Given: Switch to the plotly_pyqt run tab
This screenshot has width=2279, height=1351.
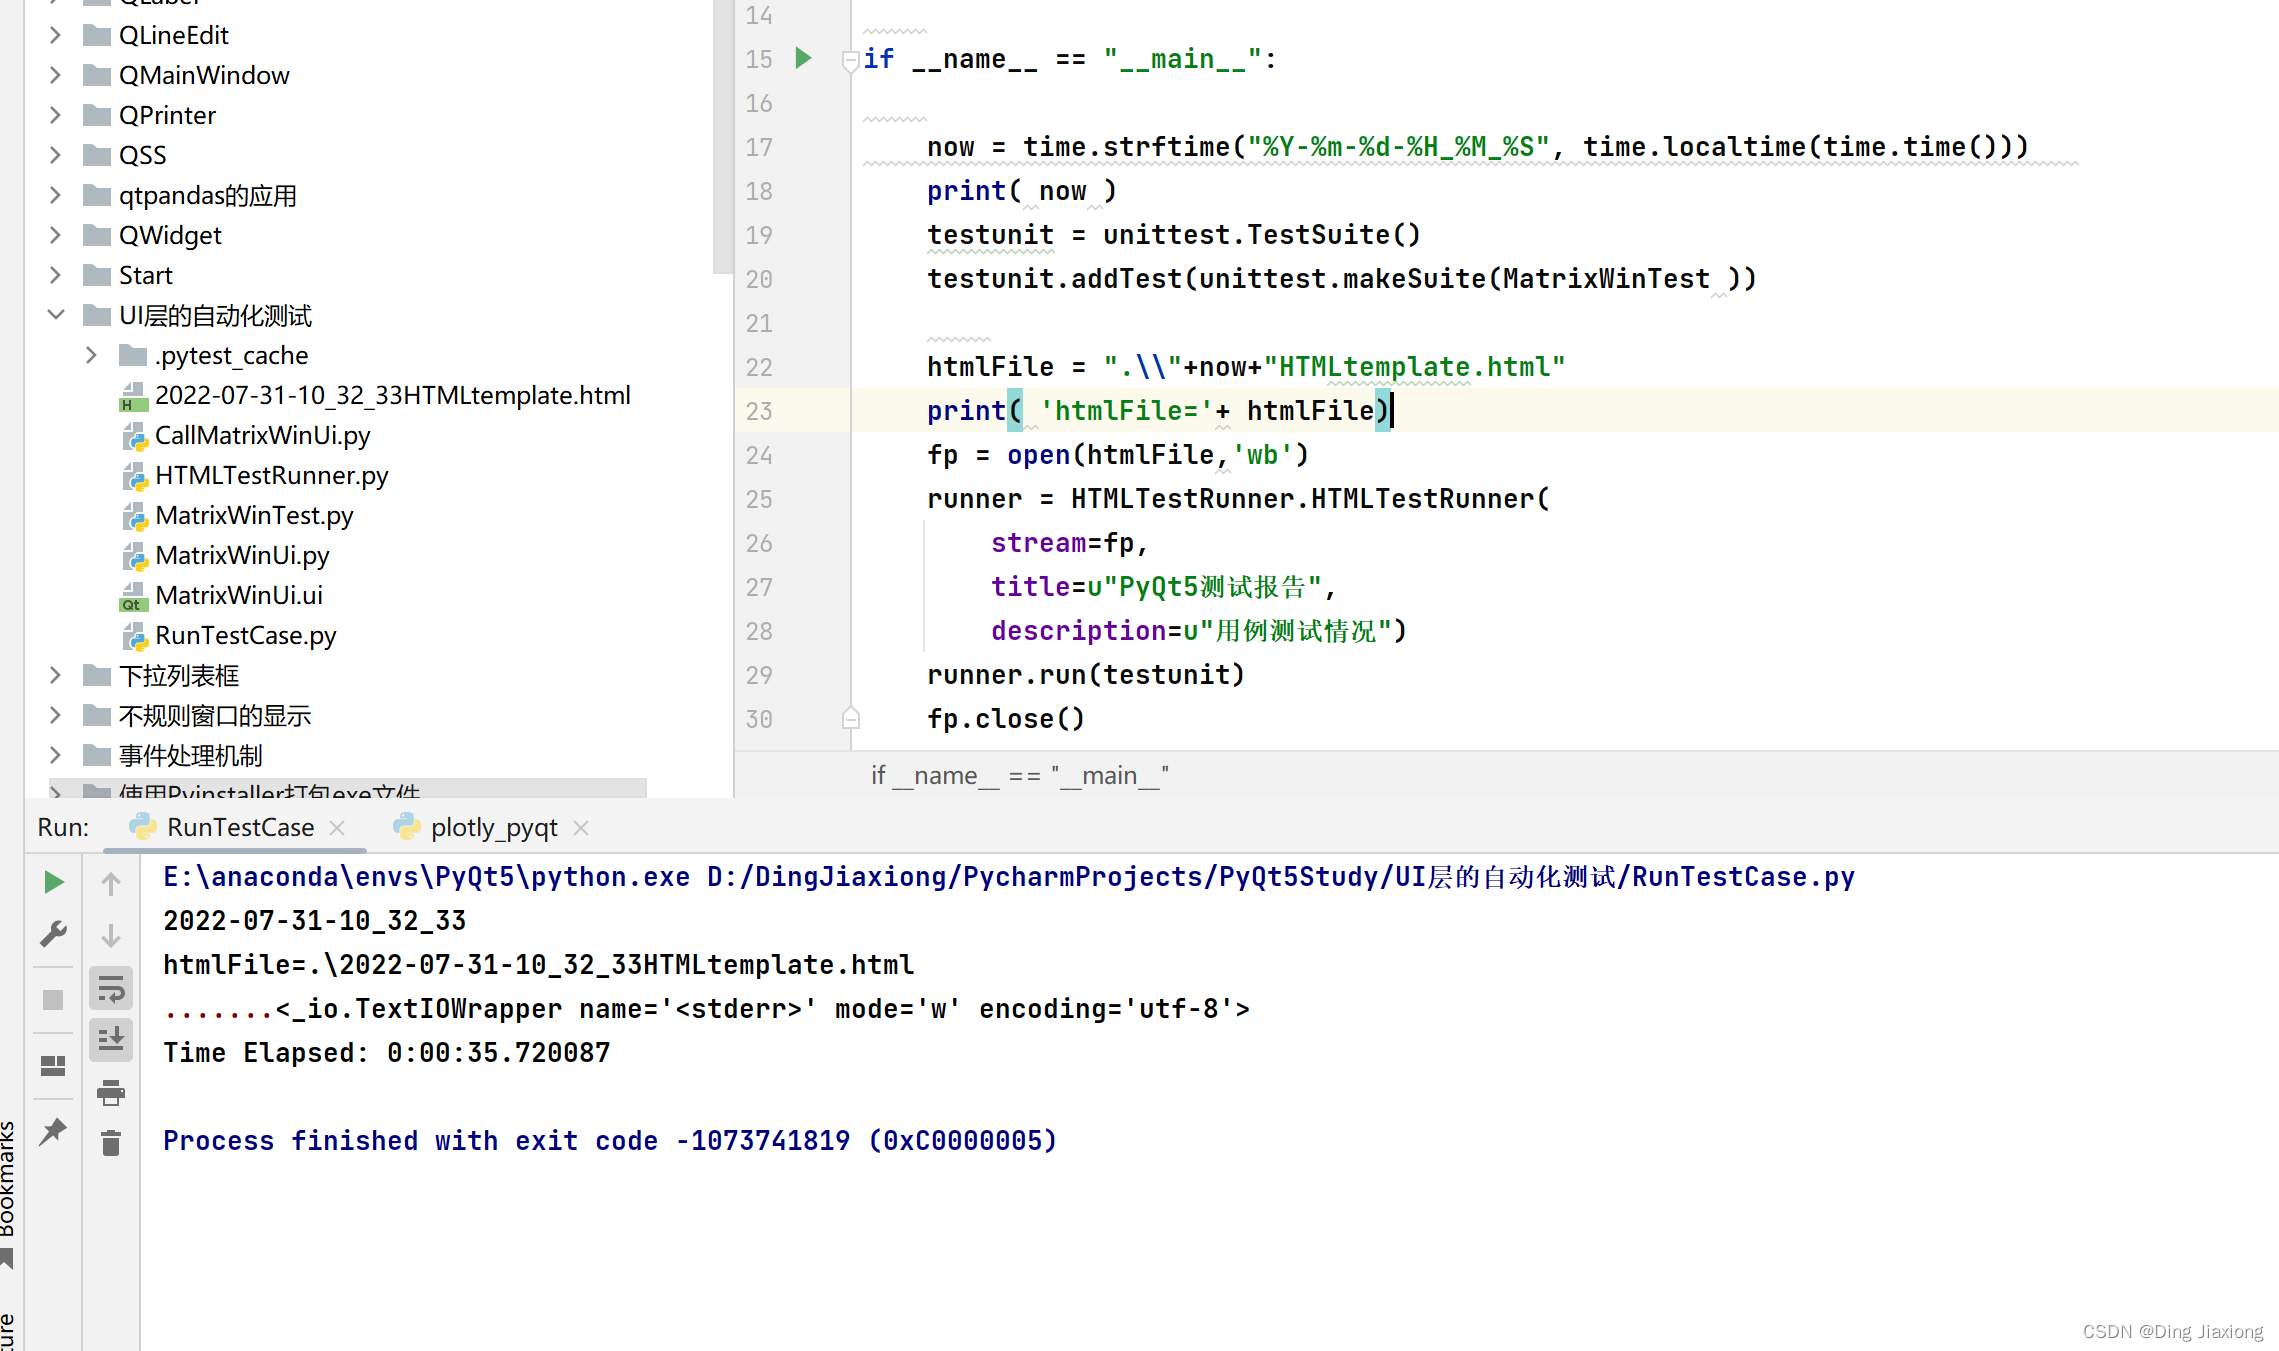Looking at the screenshot, I should tap(493, 828).
